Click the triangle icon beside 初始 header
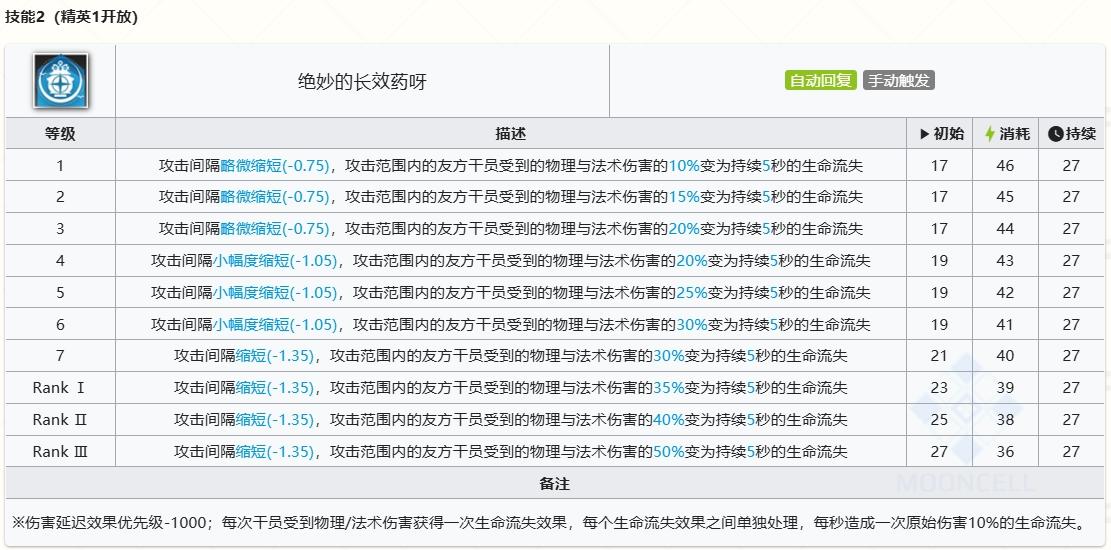Image resolution: width=1111 pixels, height=550 pixels. 924,134
